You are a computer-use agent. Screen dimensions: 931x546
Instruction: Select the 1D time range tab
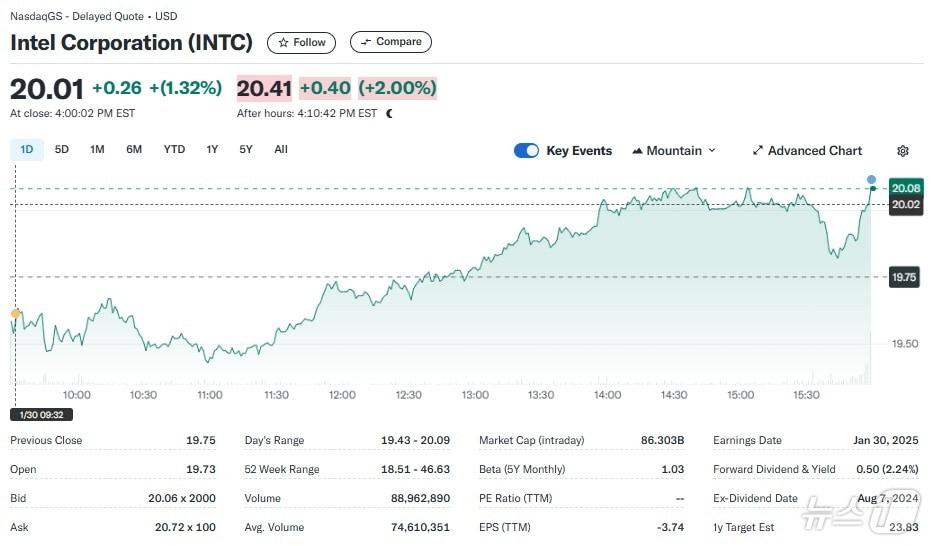pos(27,150)
